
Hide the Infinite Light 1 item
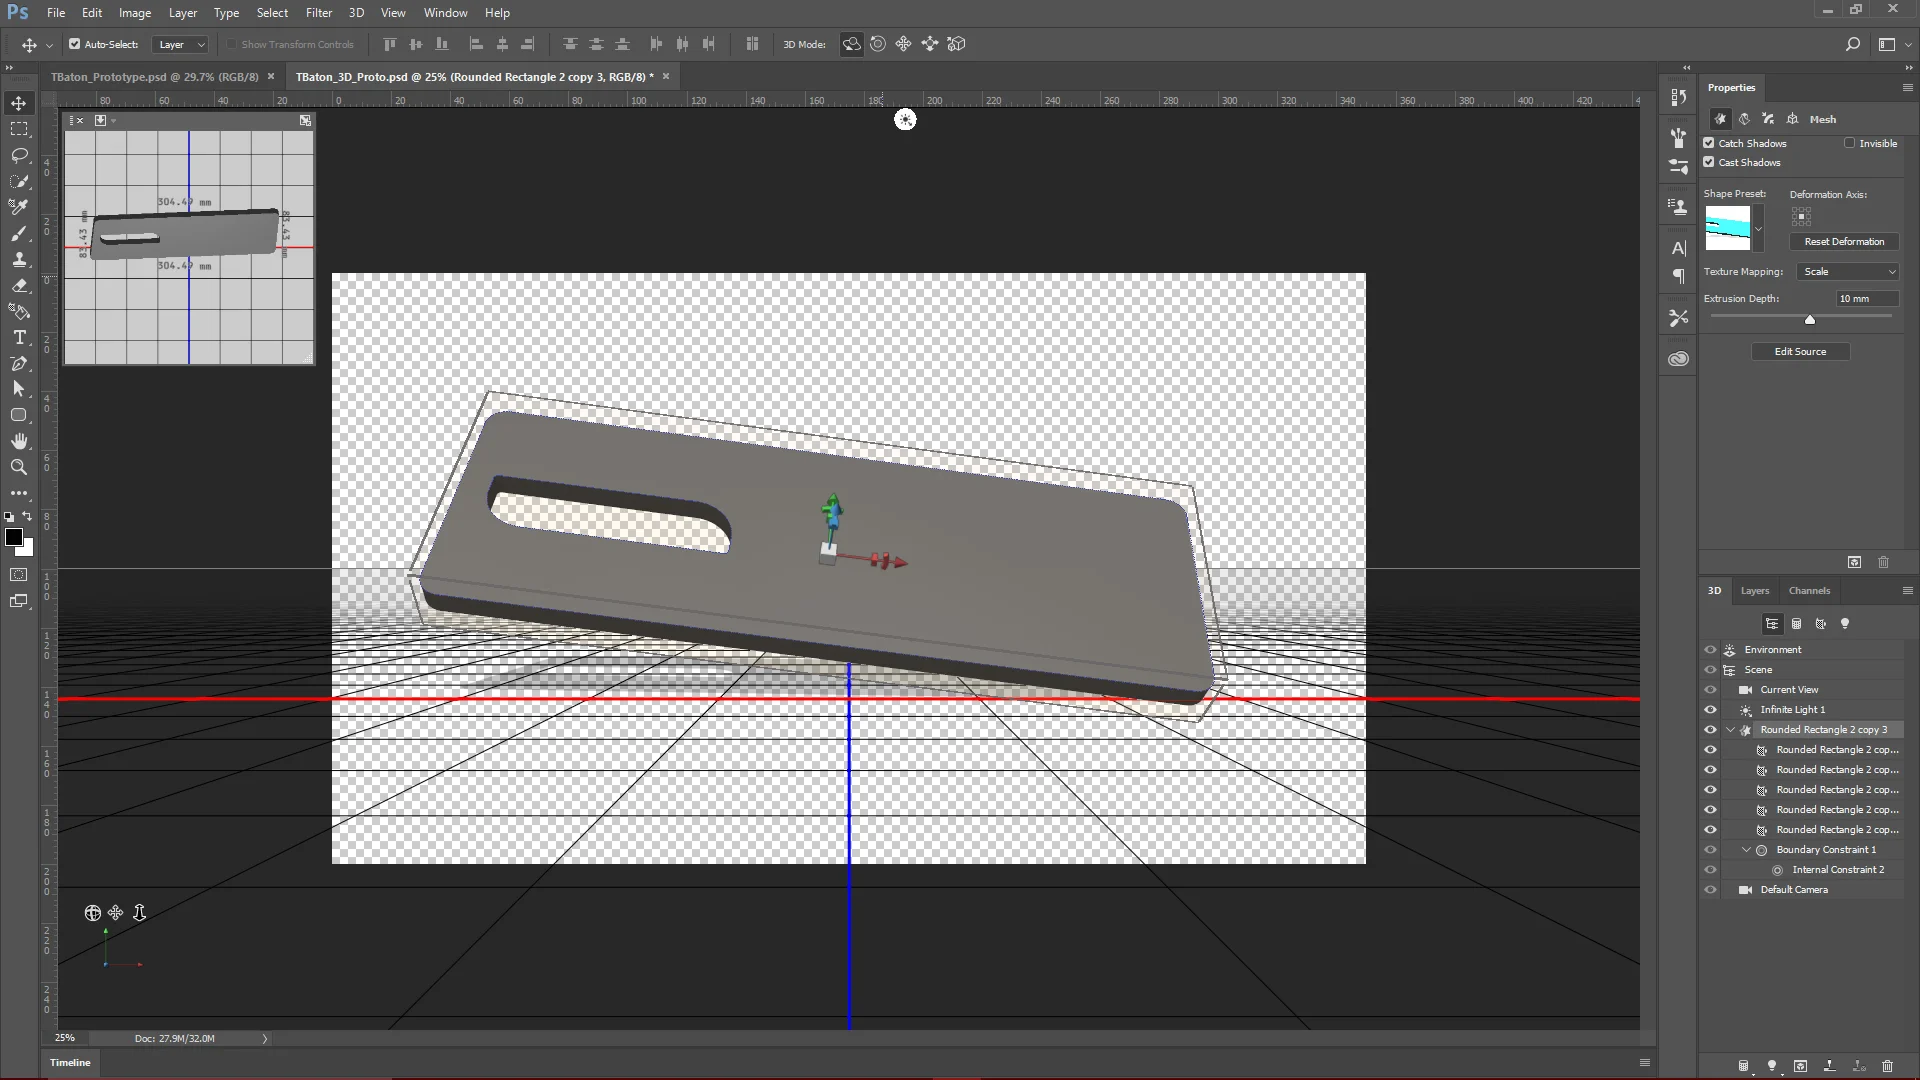(x=1710, y=710)
